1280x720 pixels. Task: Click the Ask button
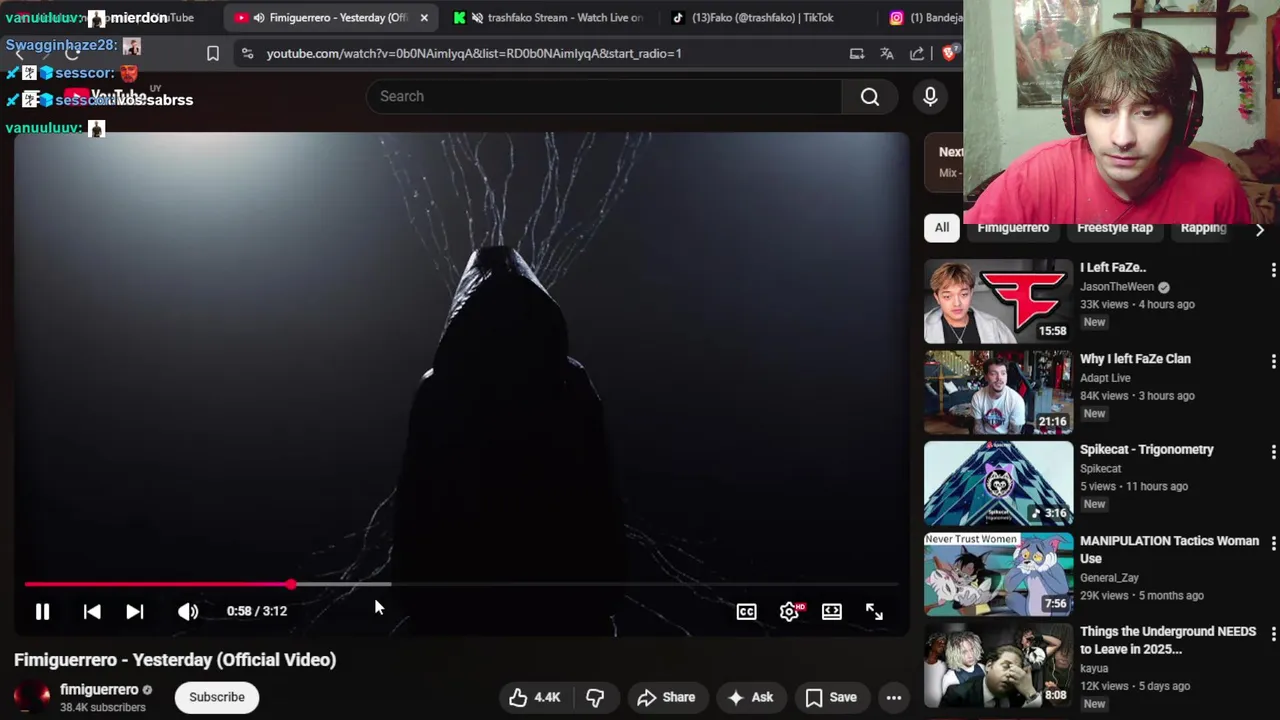pyautogui.click(x=751, y=697)
